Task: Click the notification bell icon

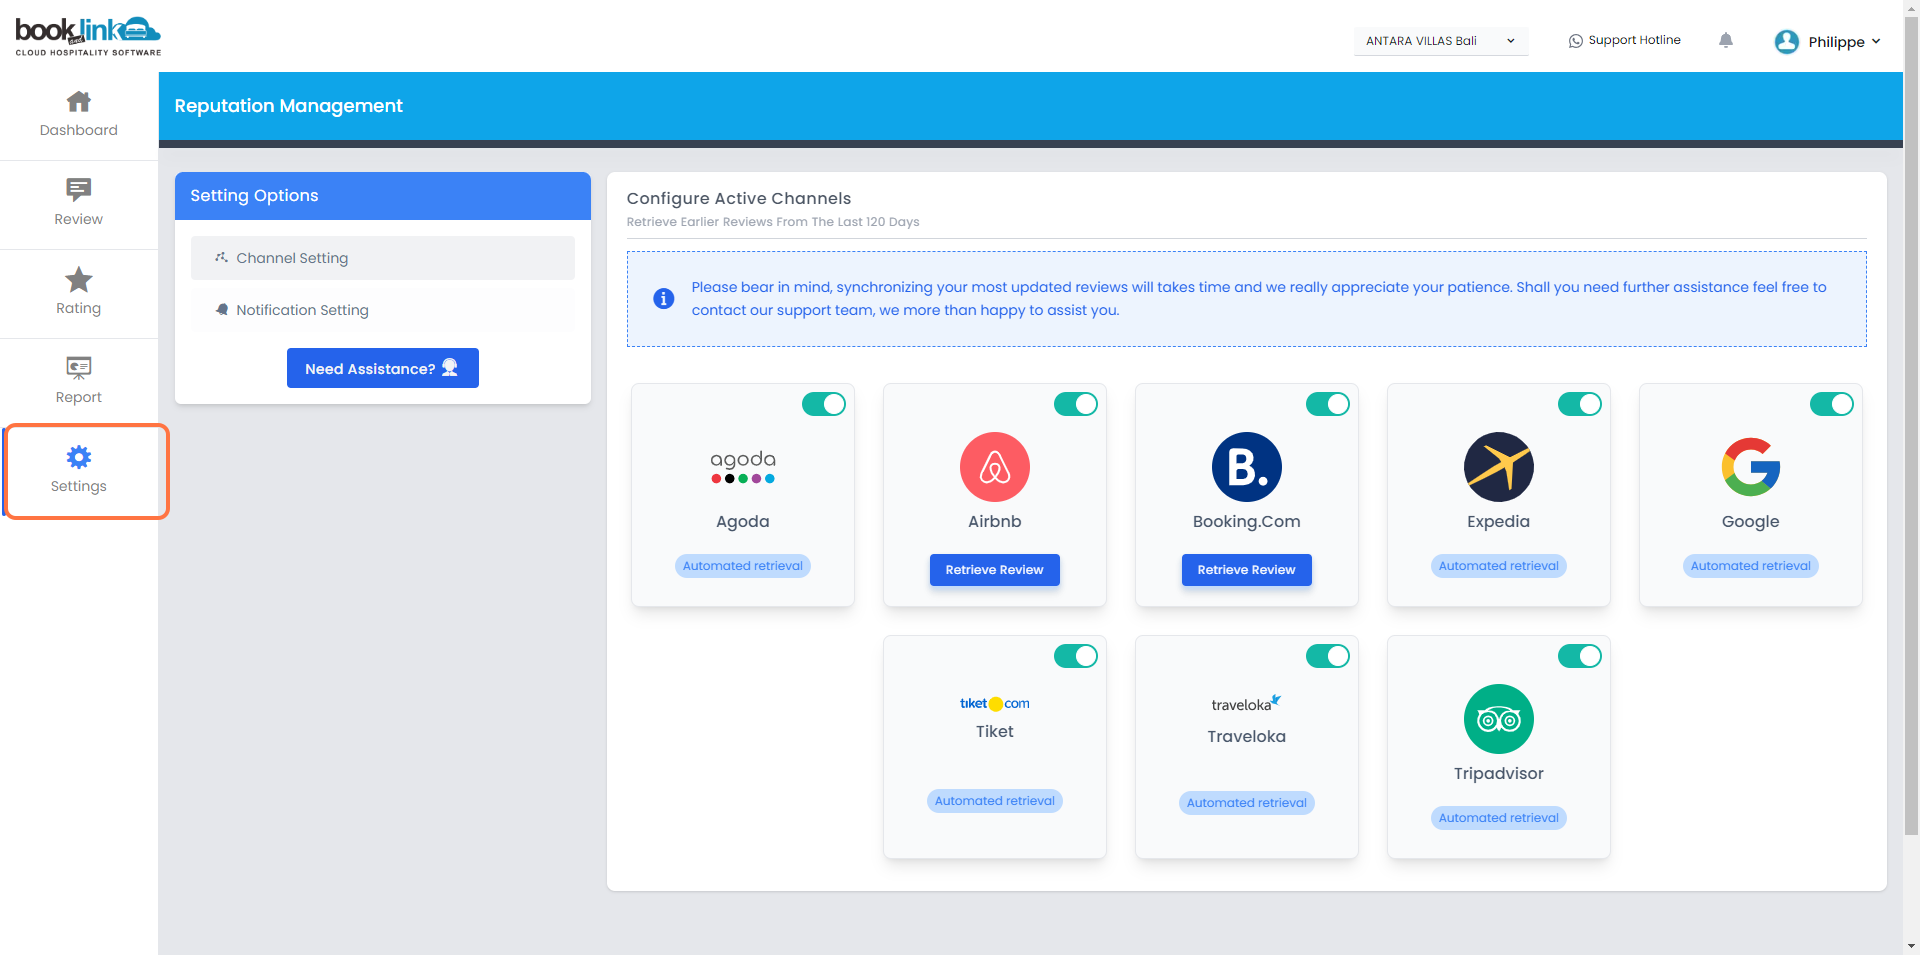Action: [1726, 40]
